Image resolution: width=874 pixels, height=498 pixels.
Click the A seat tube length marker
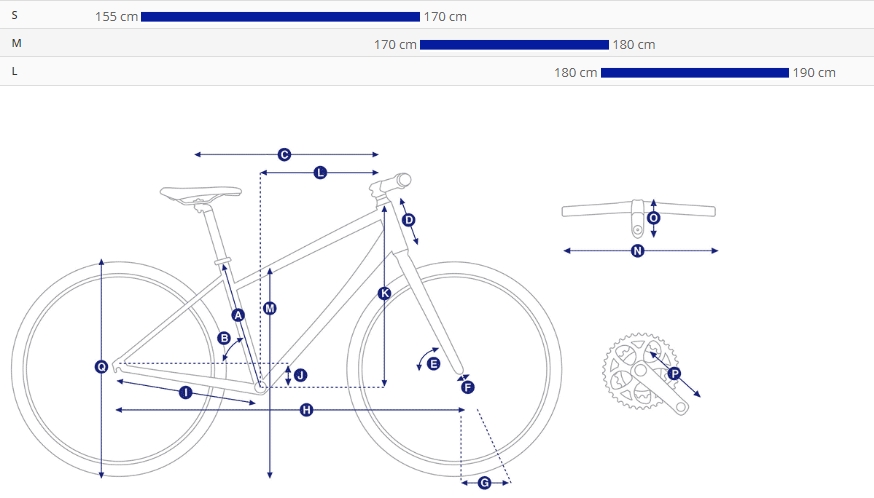pos(238,315)
